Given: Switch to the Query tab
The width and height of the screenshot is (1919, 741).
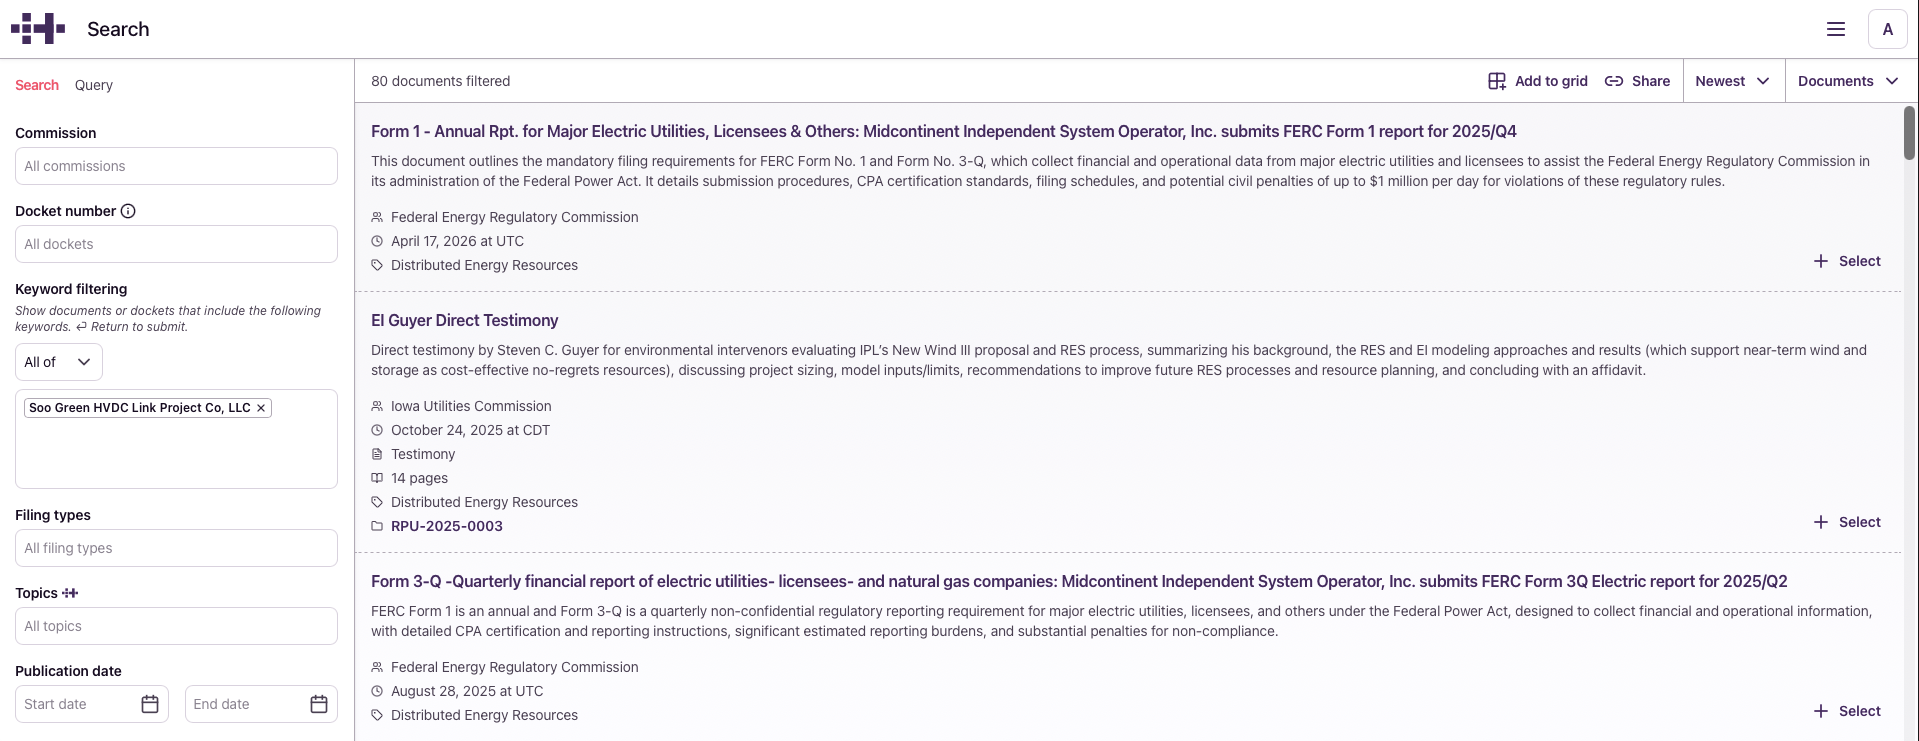Looking at the screenshot, I should pyautogui.click(x=94, y=85).
